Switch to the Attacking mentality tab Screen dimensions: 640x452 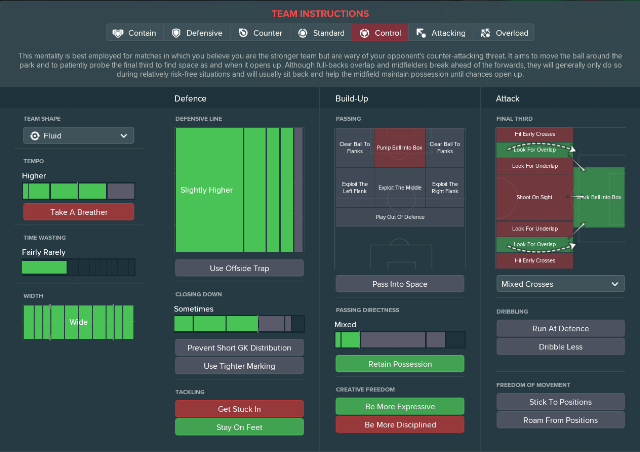(441, 33)
